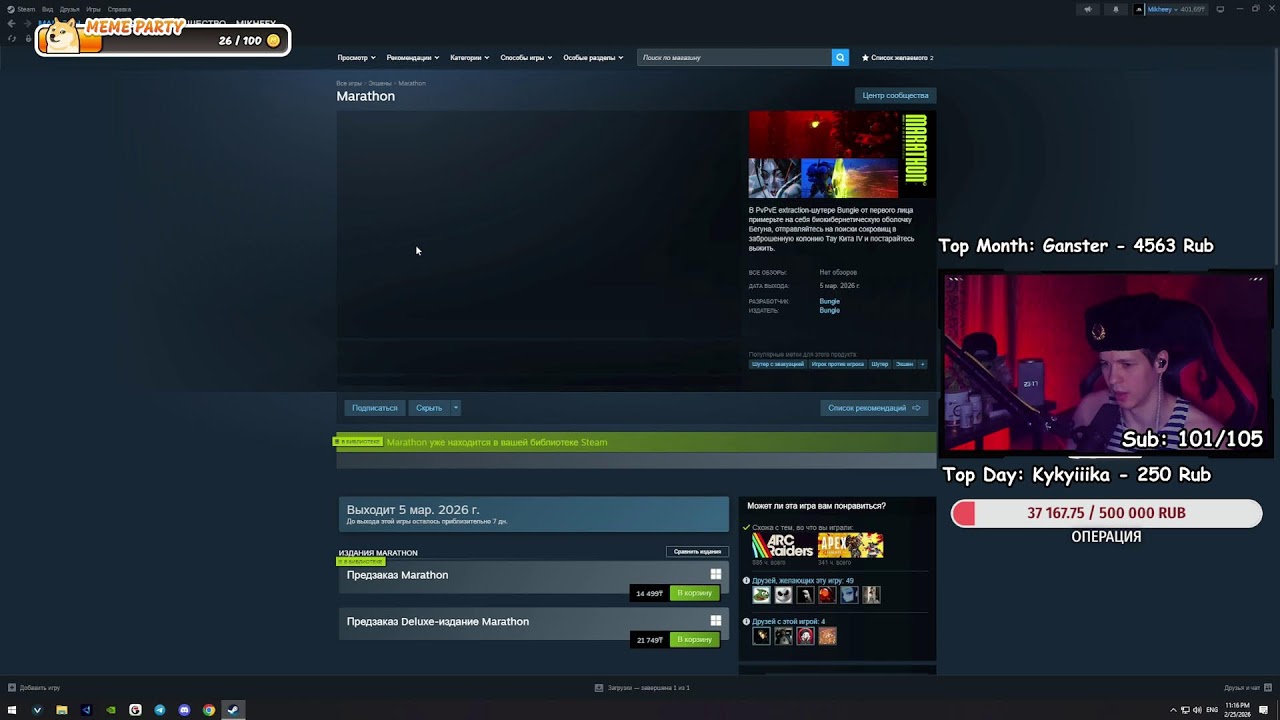Click the Игрок против игрока tag
This screenshot has height=720, width=1280.
[x=838, y=364]
